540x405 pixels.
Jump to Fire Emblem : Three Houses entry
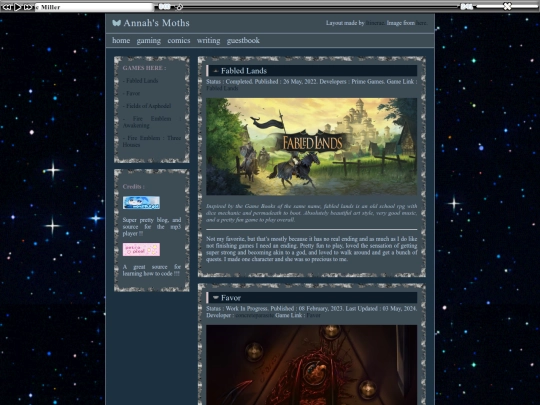click(x=152, y=141)
